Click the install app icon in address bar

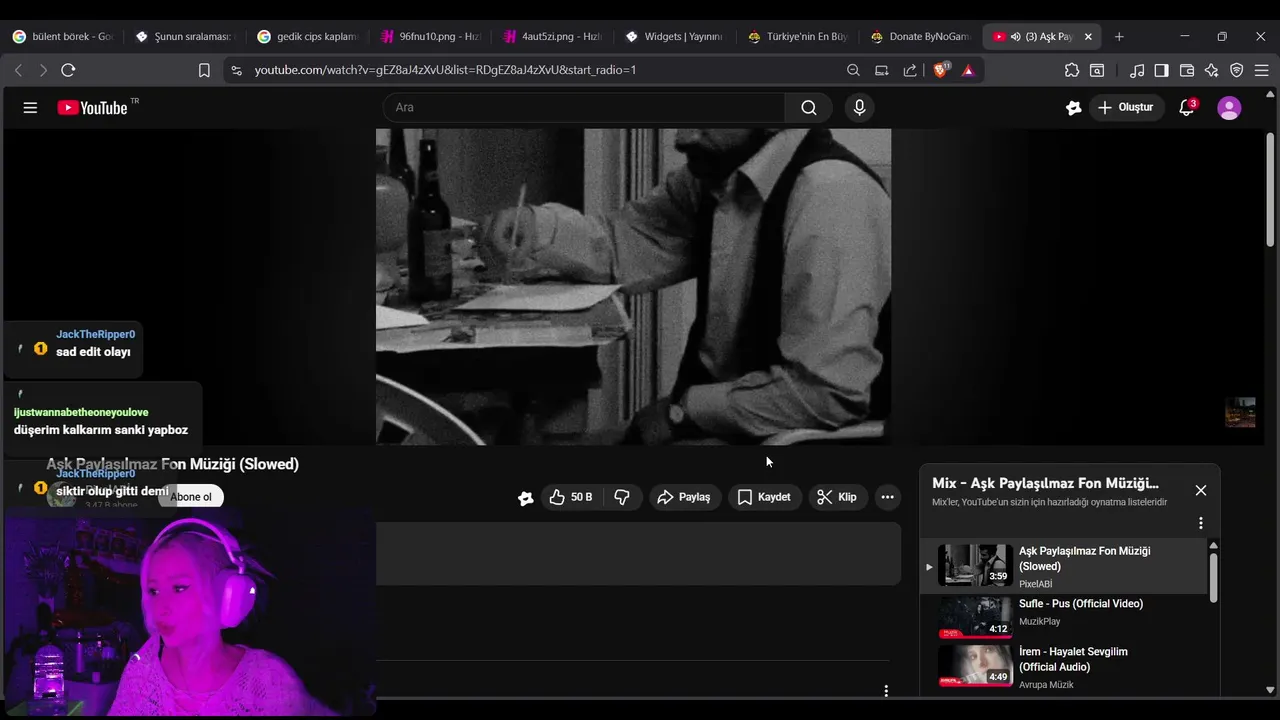(x=882, y=70)
